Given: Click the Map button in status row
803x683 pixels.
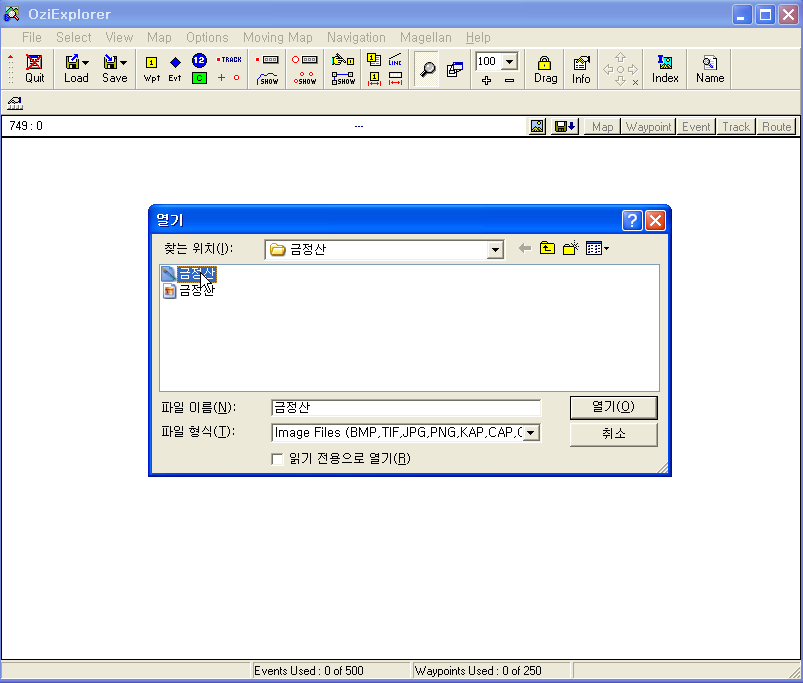Looking at the screenshot, I should (x=602, y=126).
